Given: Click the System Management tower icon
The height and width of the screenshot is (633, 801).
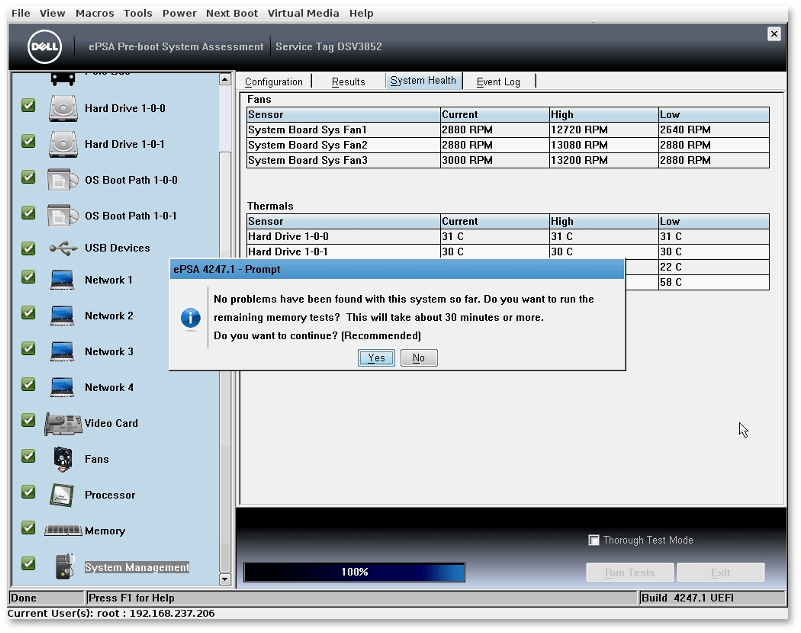Looking at the screenshot, I should click(65, 566).
